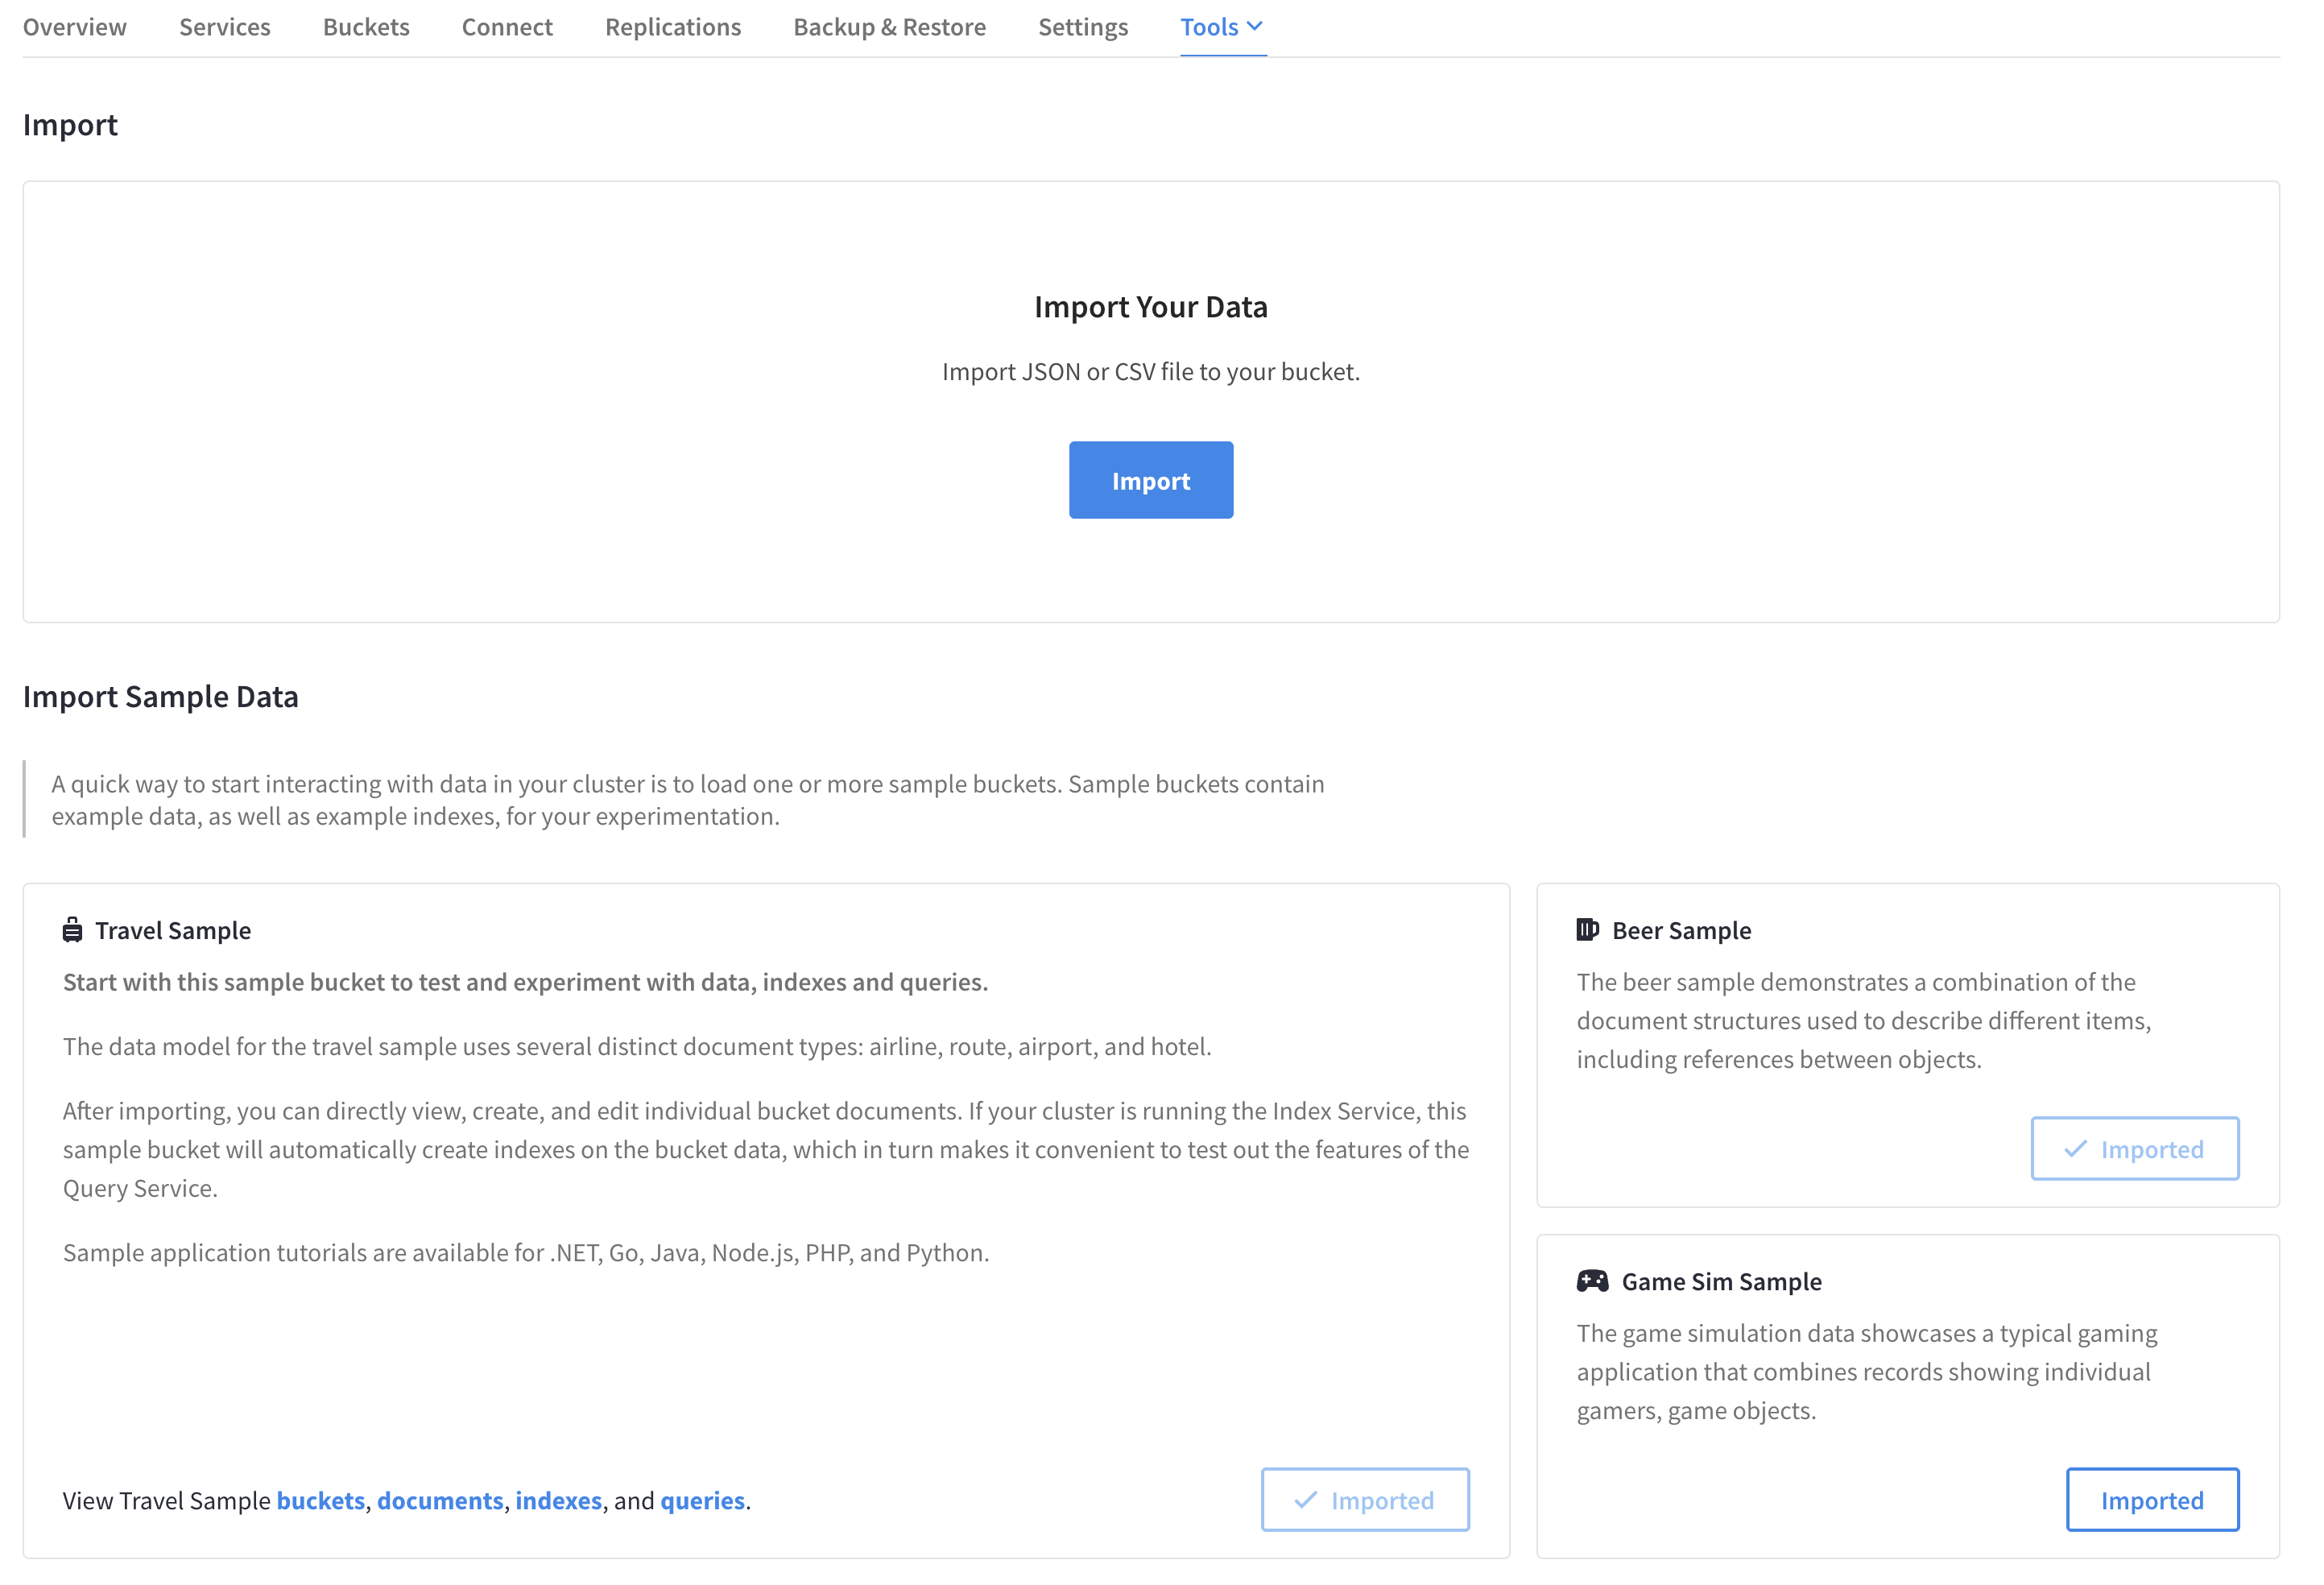2324x1585 pixels.
Task: Click the Beer Sample card title
Action: click(1681, 930)
